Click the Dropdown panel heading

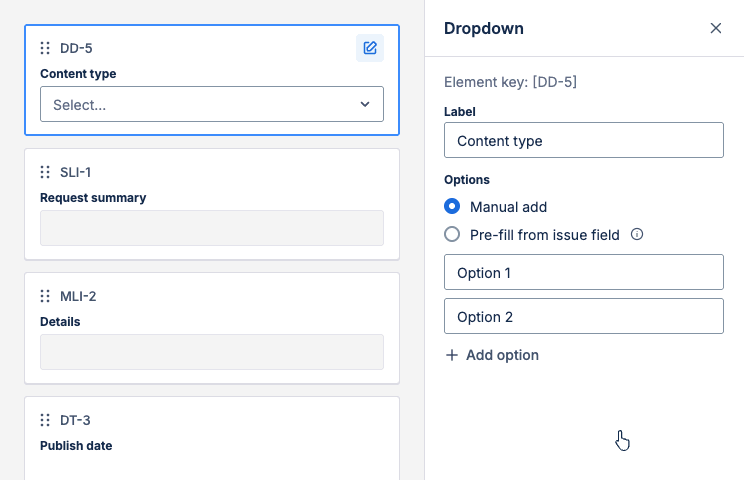(484, 28)
